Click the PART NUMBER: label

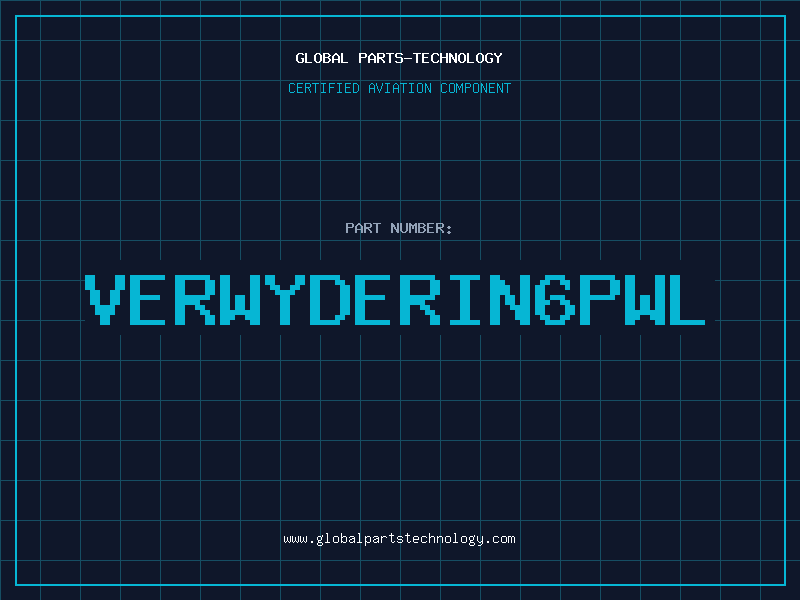[x=398, y=228]
